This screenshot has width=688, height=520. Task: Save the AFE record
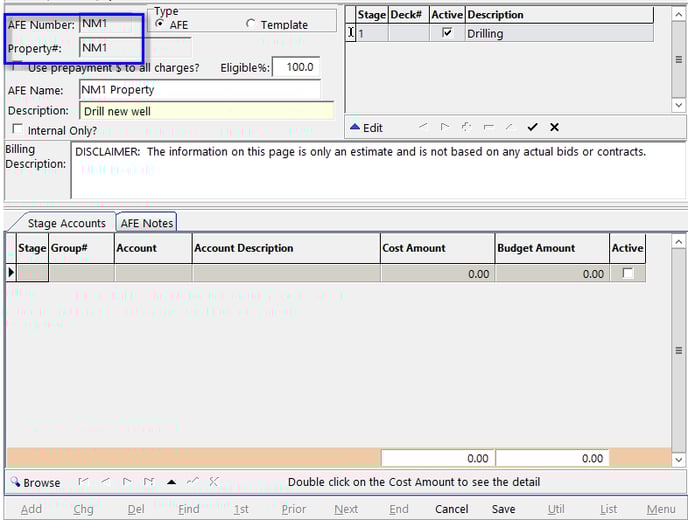click(x=503, y=509)
